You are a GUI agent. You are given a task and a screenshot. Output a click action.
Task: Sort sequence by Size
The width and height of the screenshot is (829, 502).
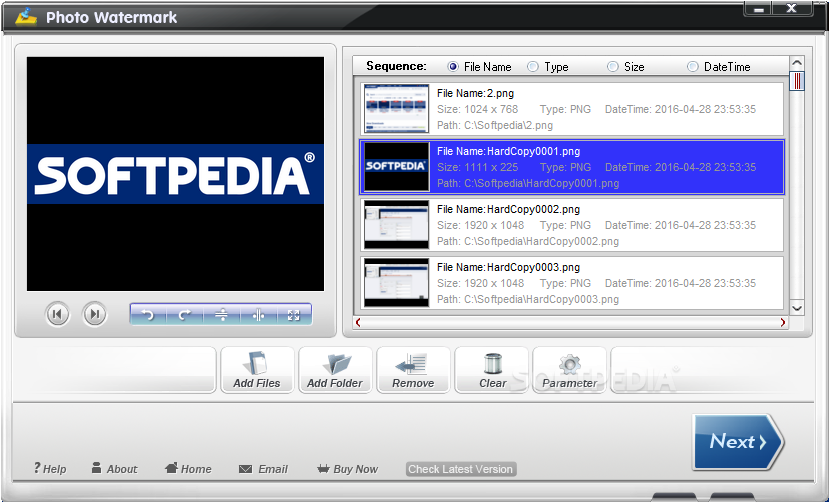(x=626, y=67)
